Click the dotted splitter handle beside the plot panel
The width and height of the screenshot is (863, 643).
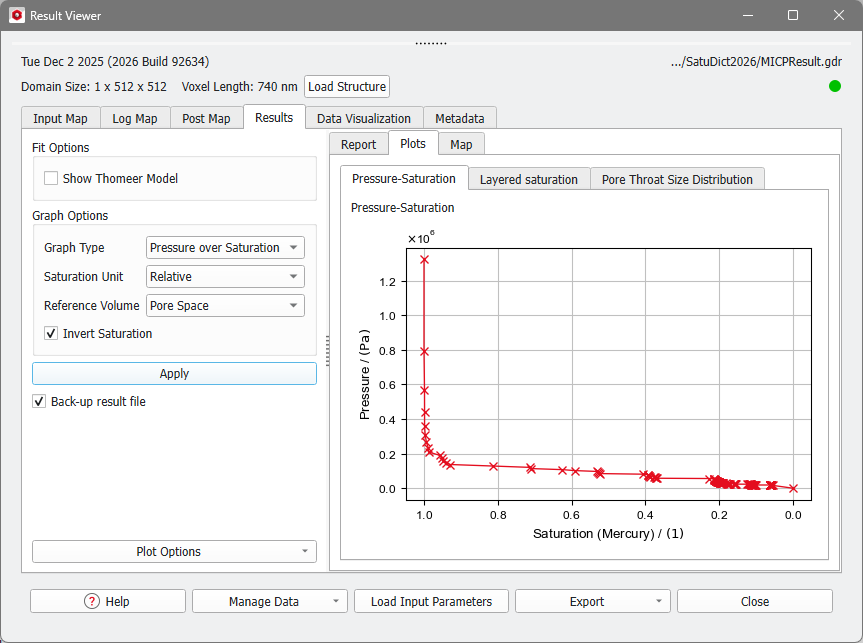(x=328, y=348)
